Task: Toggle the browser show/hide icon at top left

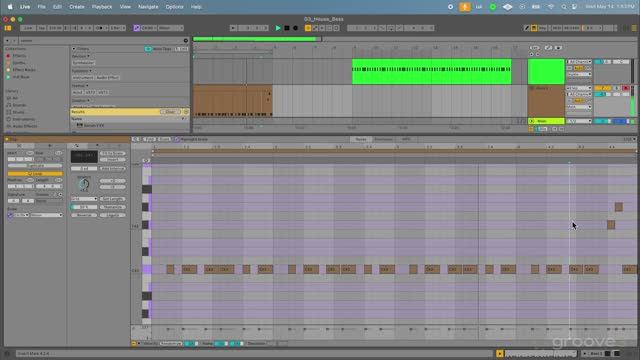Action: click(8, 28)
